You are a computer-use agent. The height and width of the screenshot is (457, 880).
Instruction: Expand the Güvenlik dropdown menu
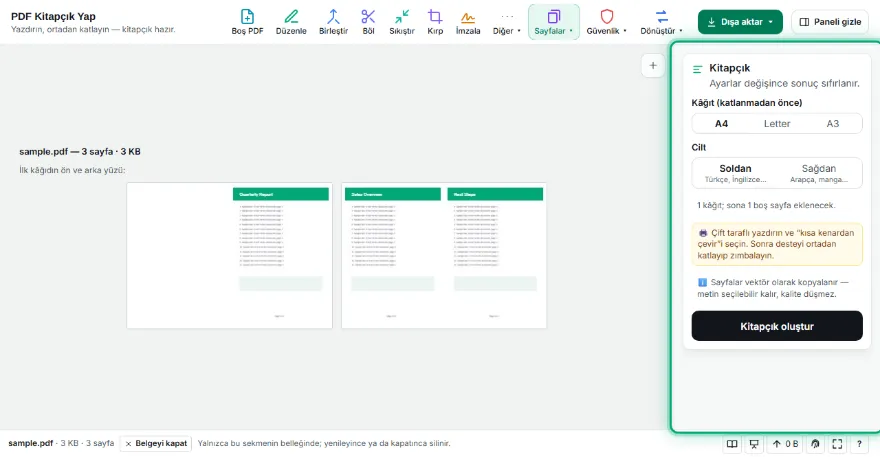click(606, 22)
